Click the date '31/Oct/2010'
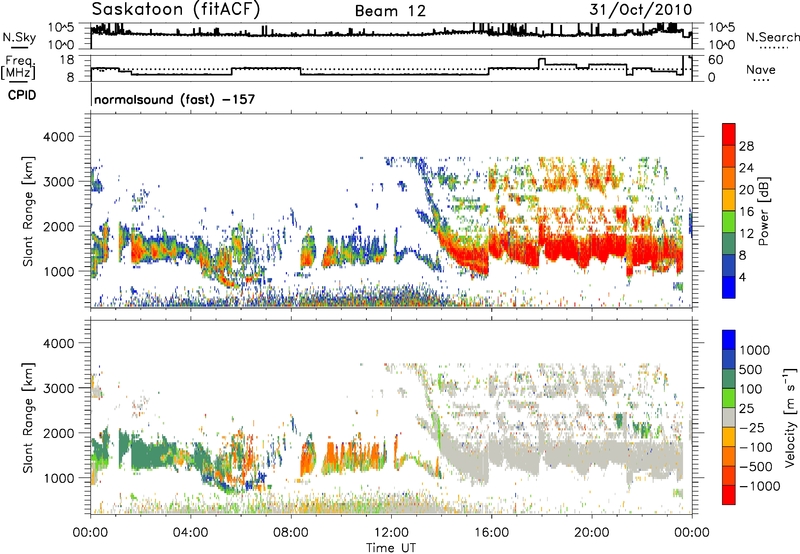Screen dimensions: 800x554 [x=641, y=9]
